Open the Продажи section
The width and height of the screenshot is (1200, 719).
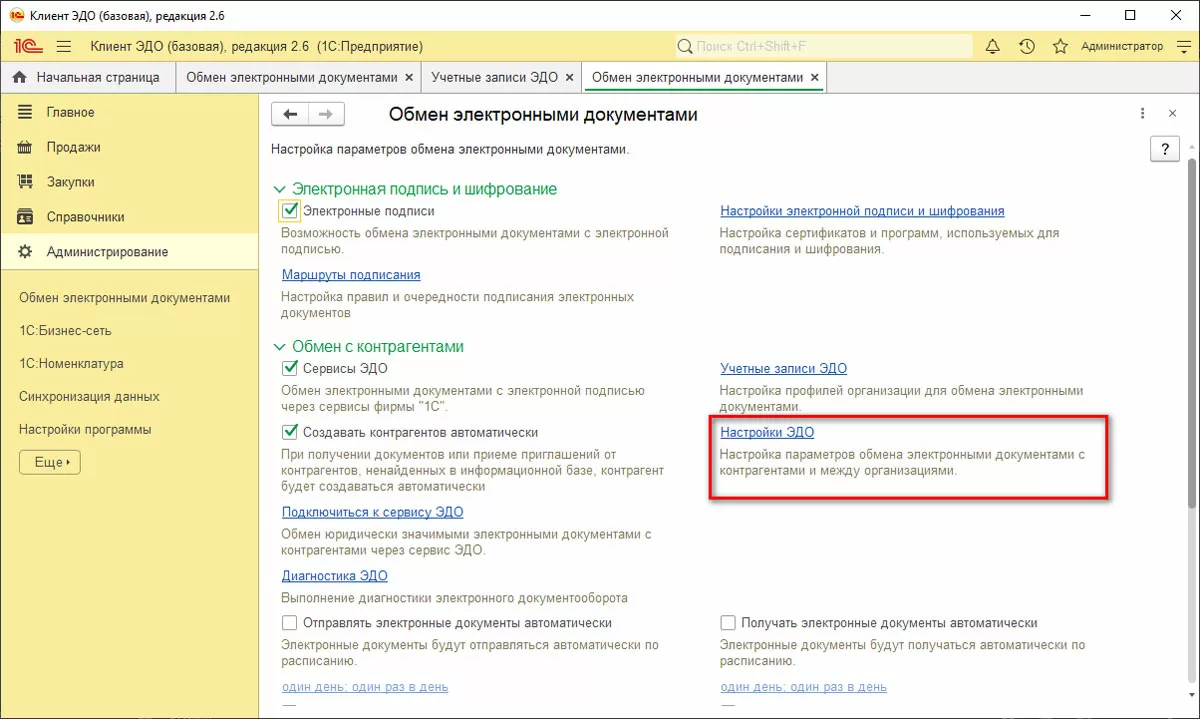coord(129,147)
